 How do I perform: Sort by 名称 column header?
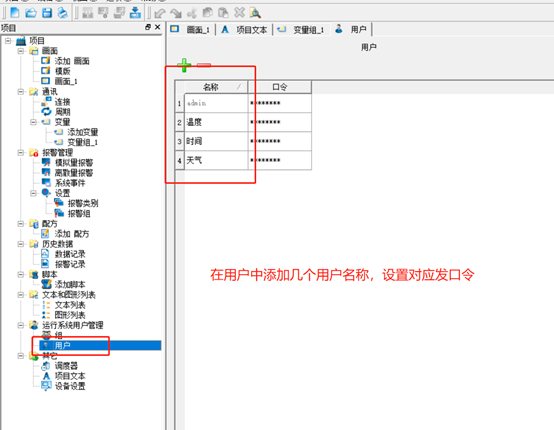click(x=216, y=87)
